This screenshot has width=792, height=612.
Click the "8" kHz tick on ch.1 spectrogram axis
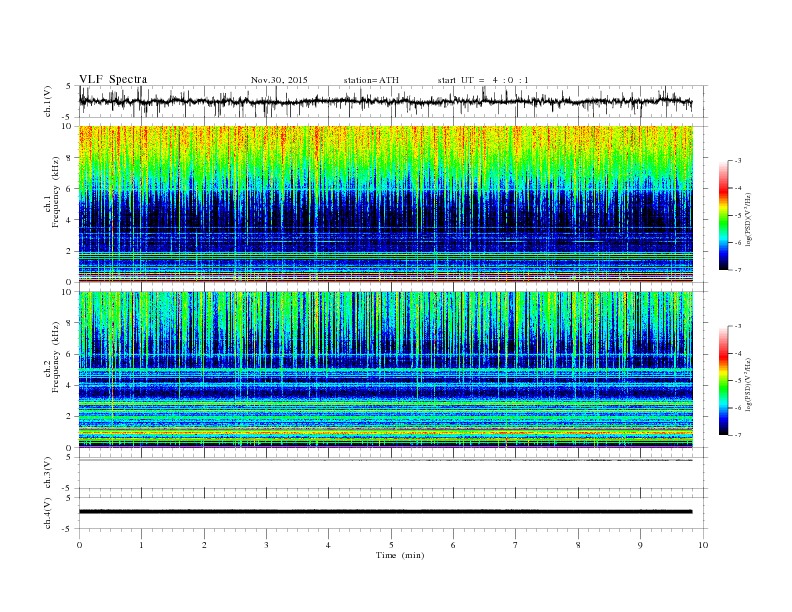70,158
